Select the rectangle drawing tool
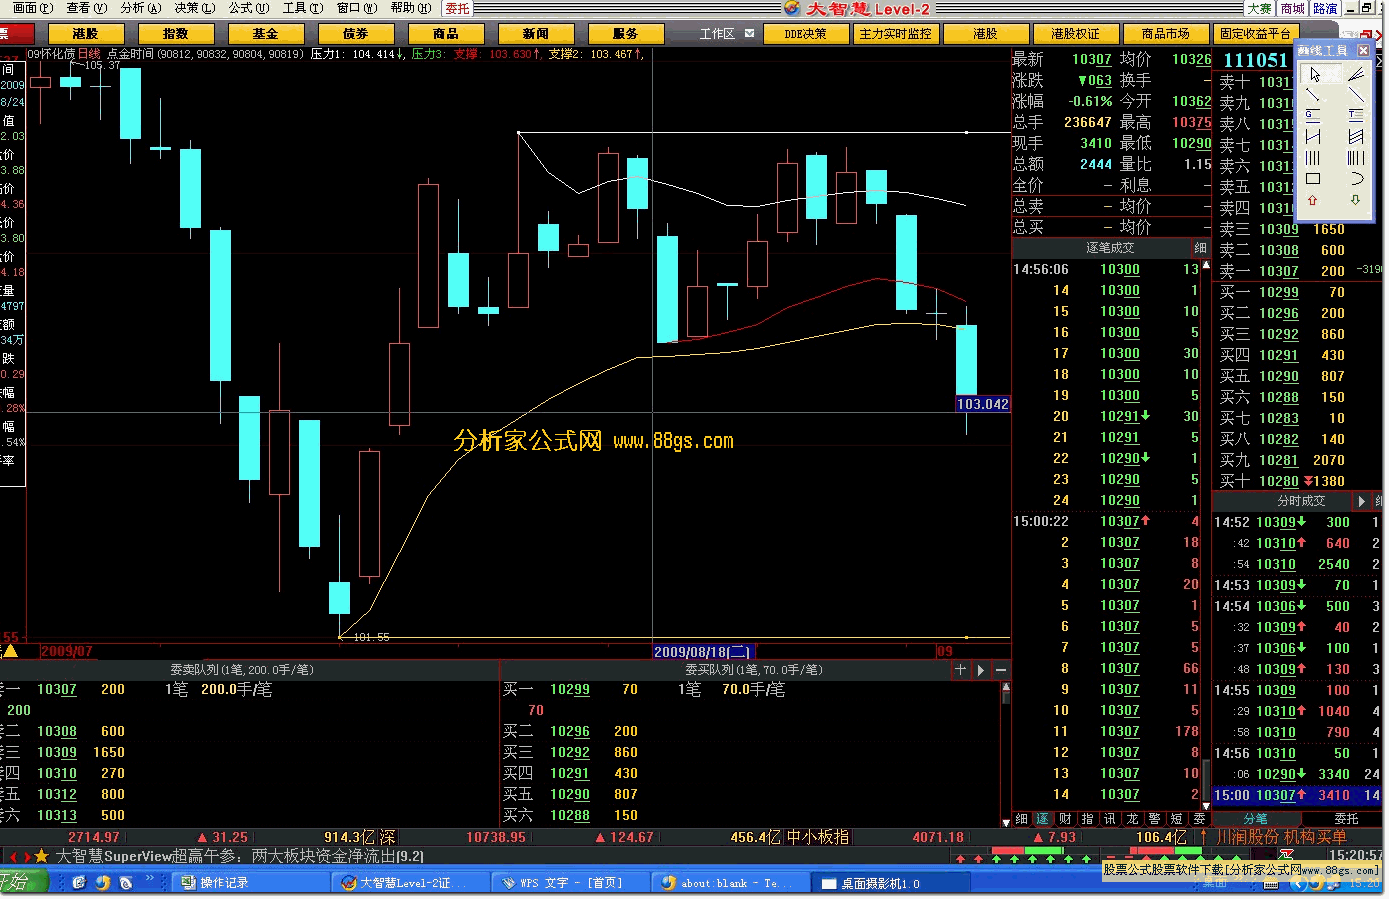Screen dimensions: 1389x899 1314,179
